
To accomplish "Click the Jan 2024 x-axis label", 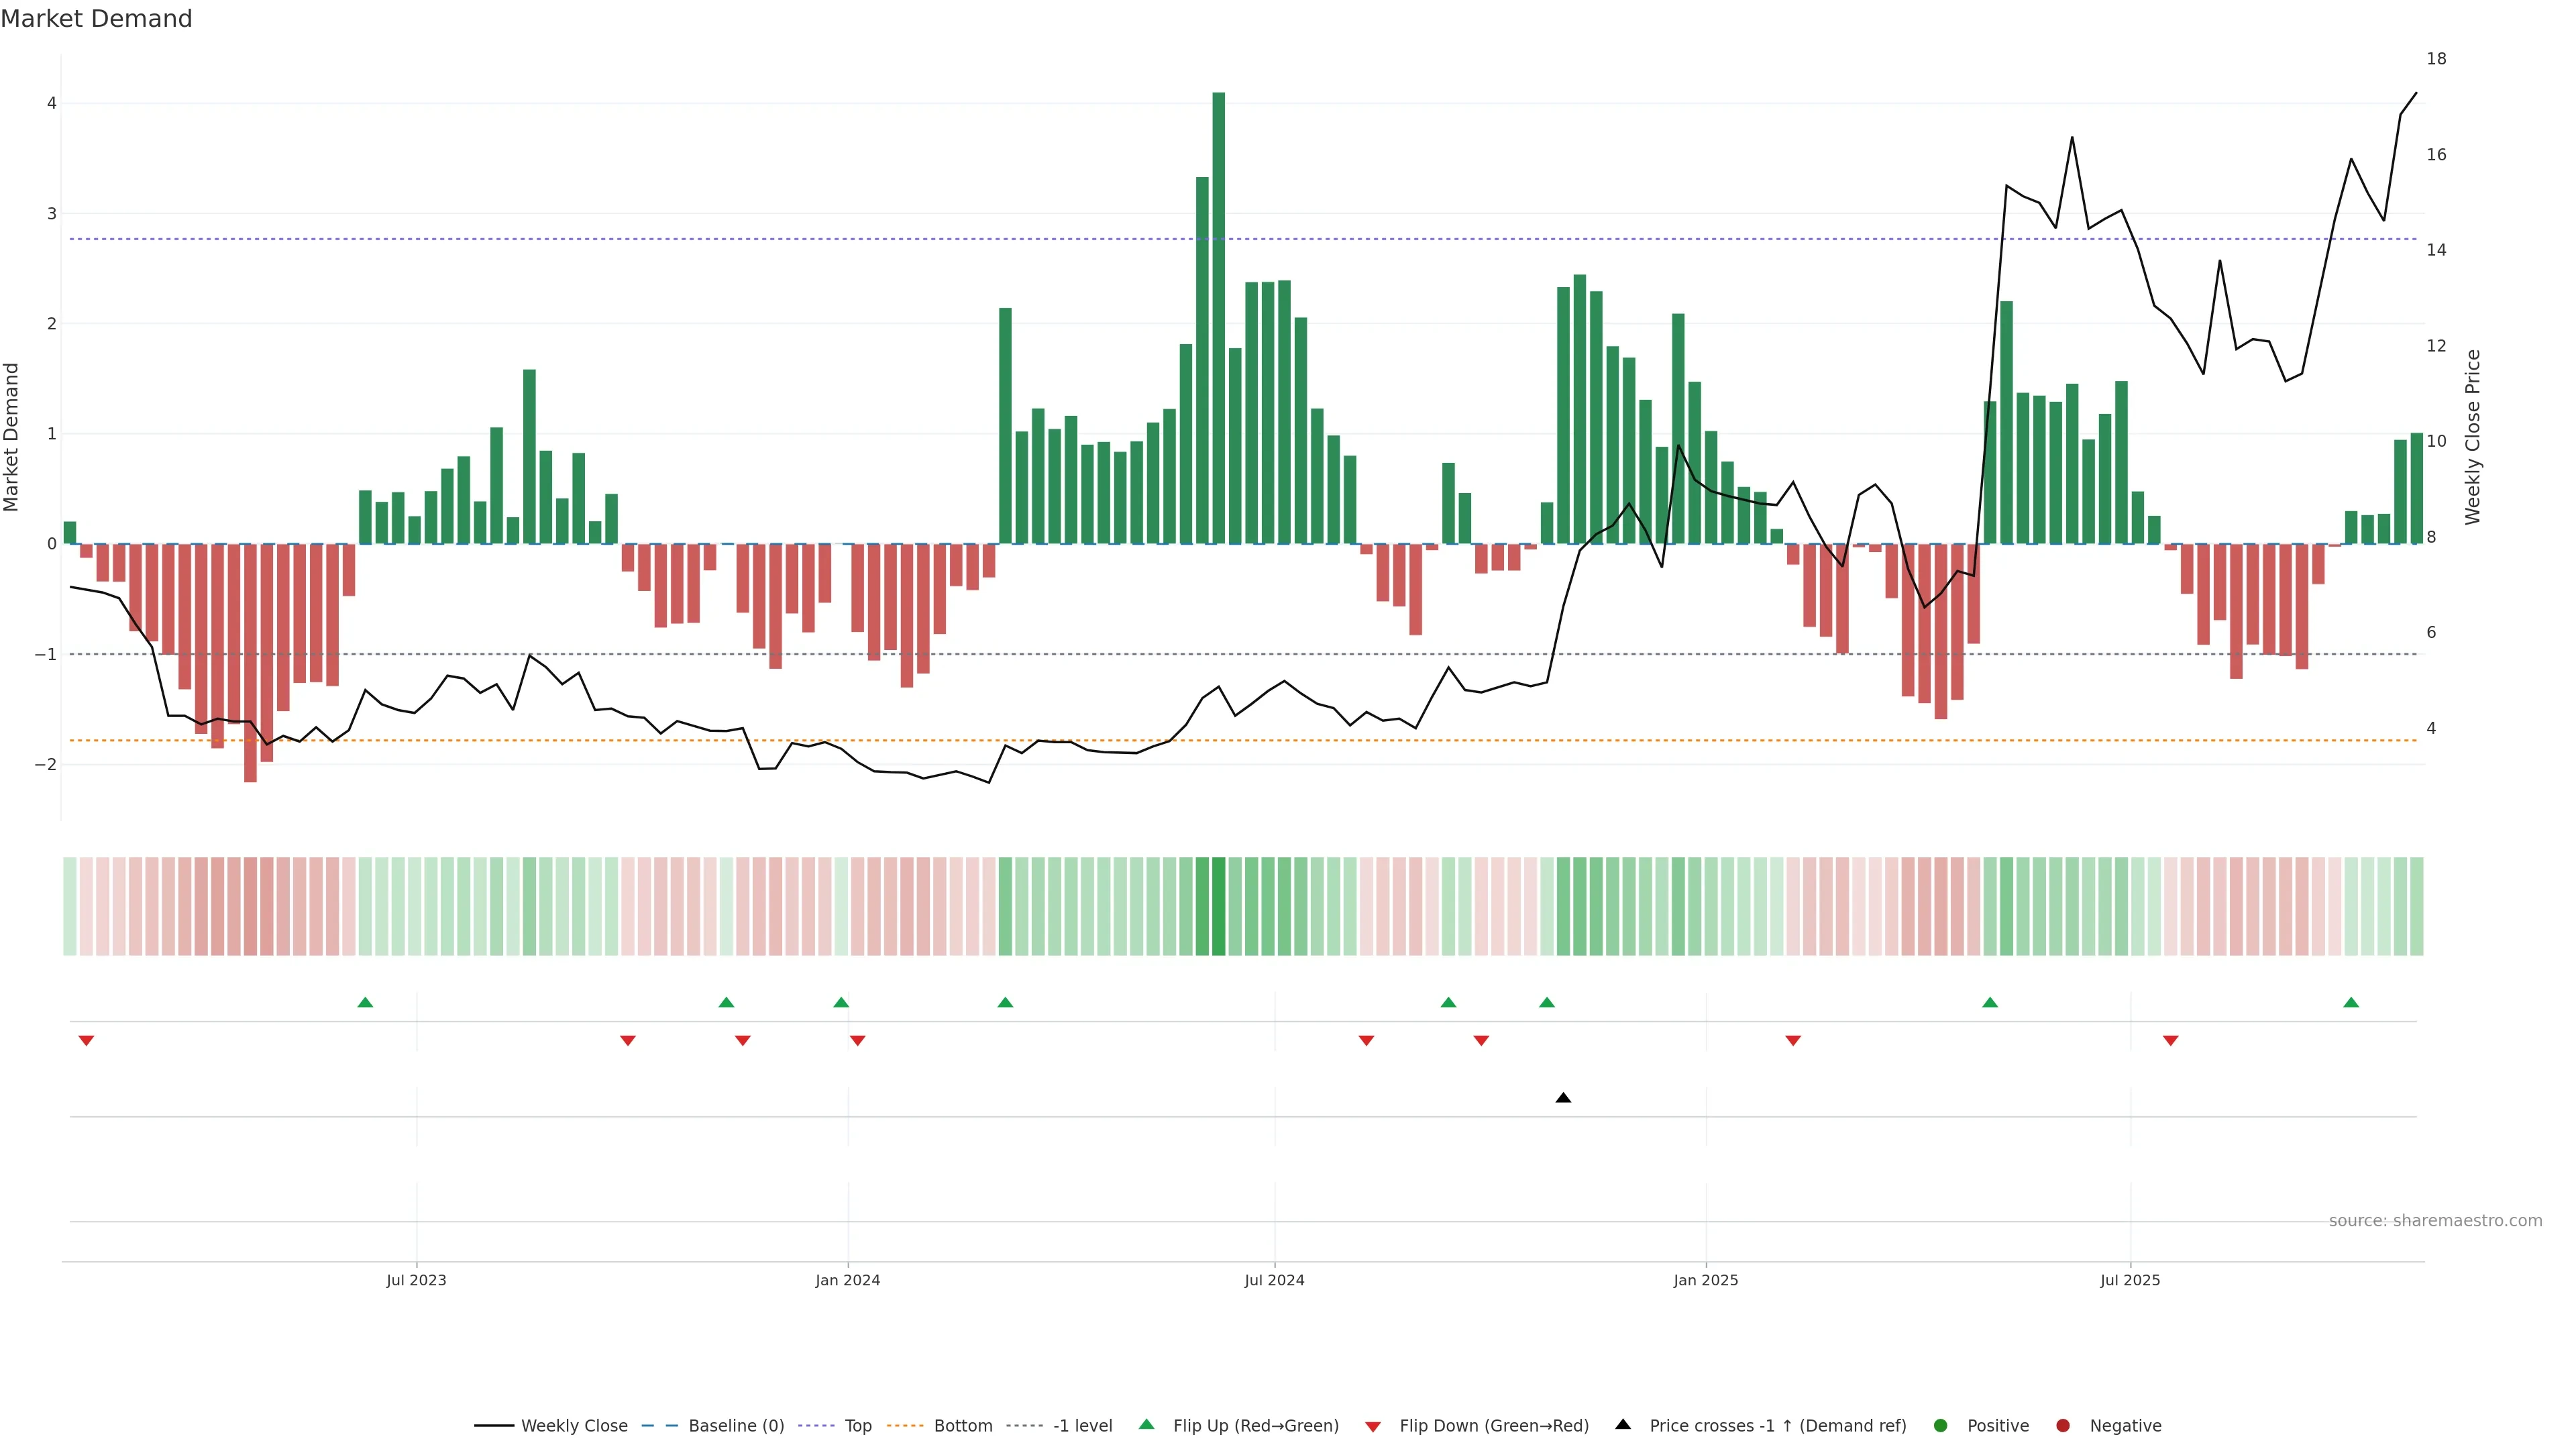I will tap(847, 1280).
